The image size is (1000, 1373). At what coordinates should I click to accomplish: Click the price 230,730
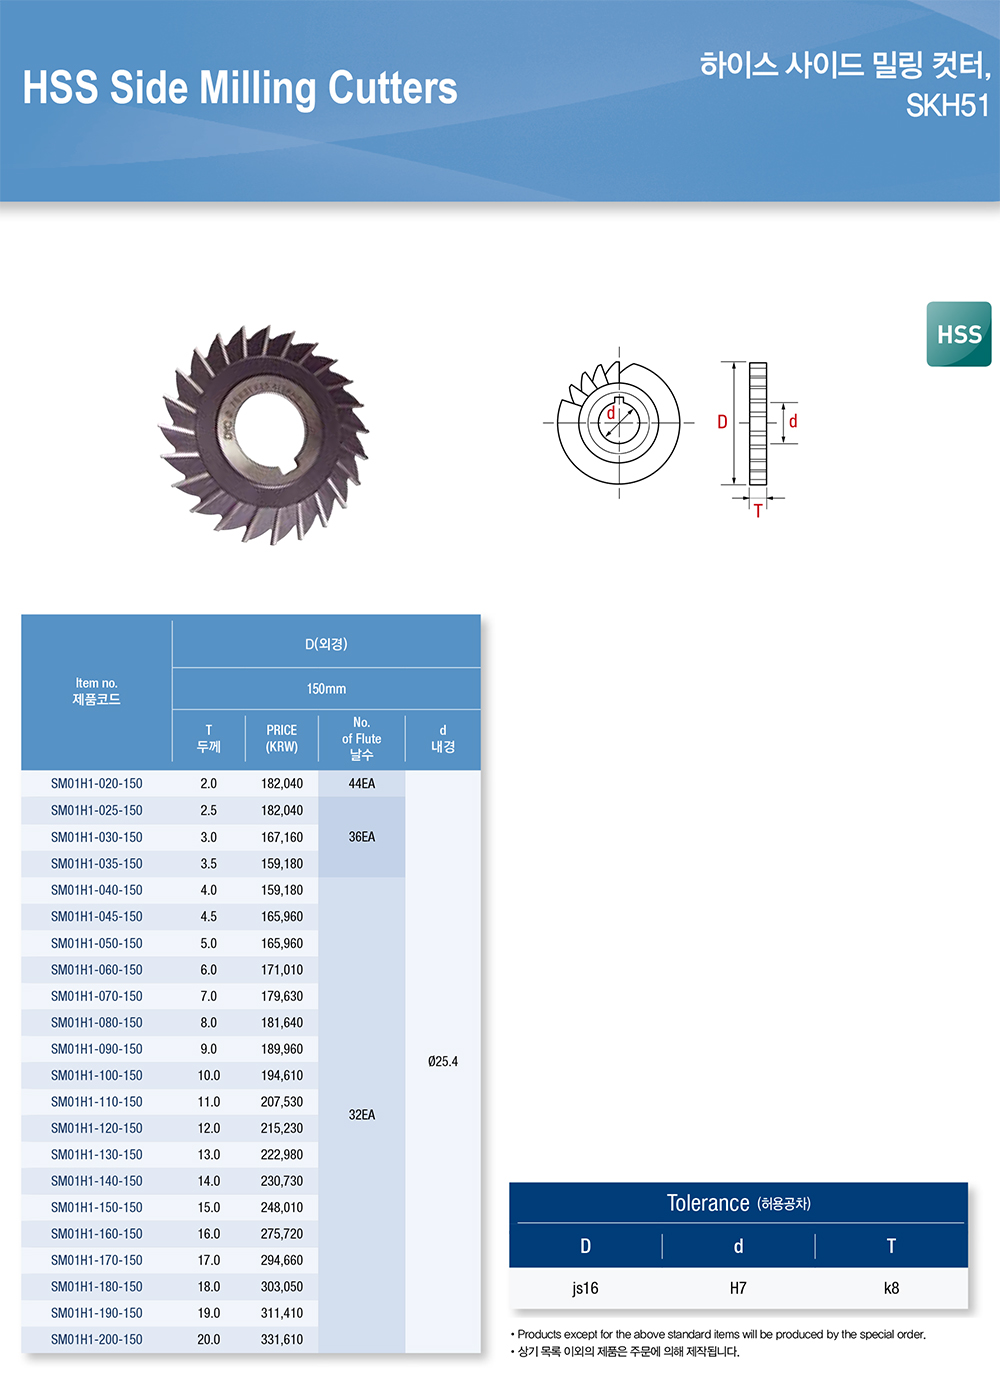(x=282, y=1181)
